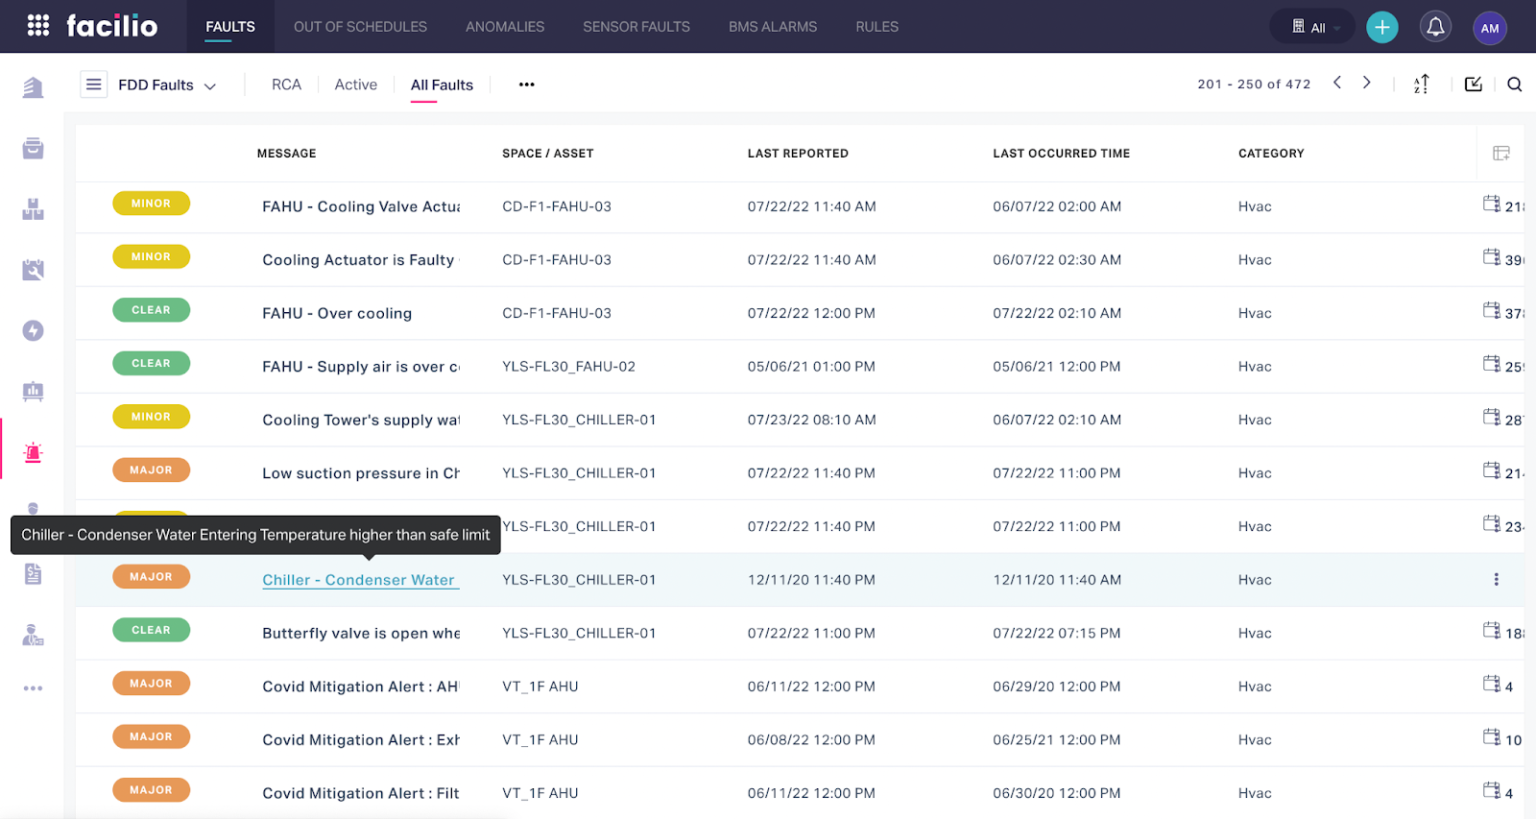Open the app launcher grid icon
Screen dimensions: 1536x819
click(38, 26)
